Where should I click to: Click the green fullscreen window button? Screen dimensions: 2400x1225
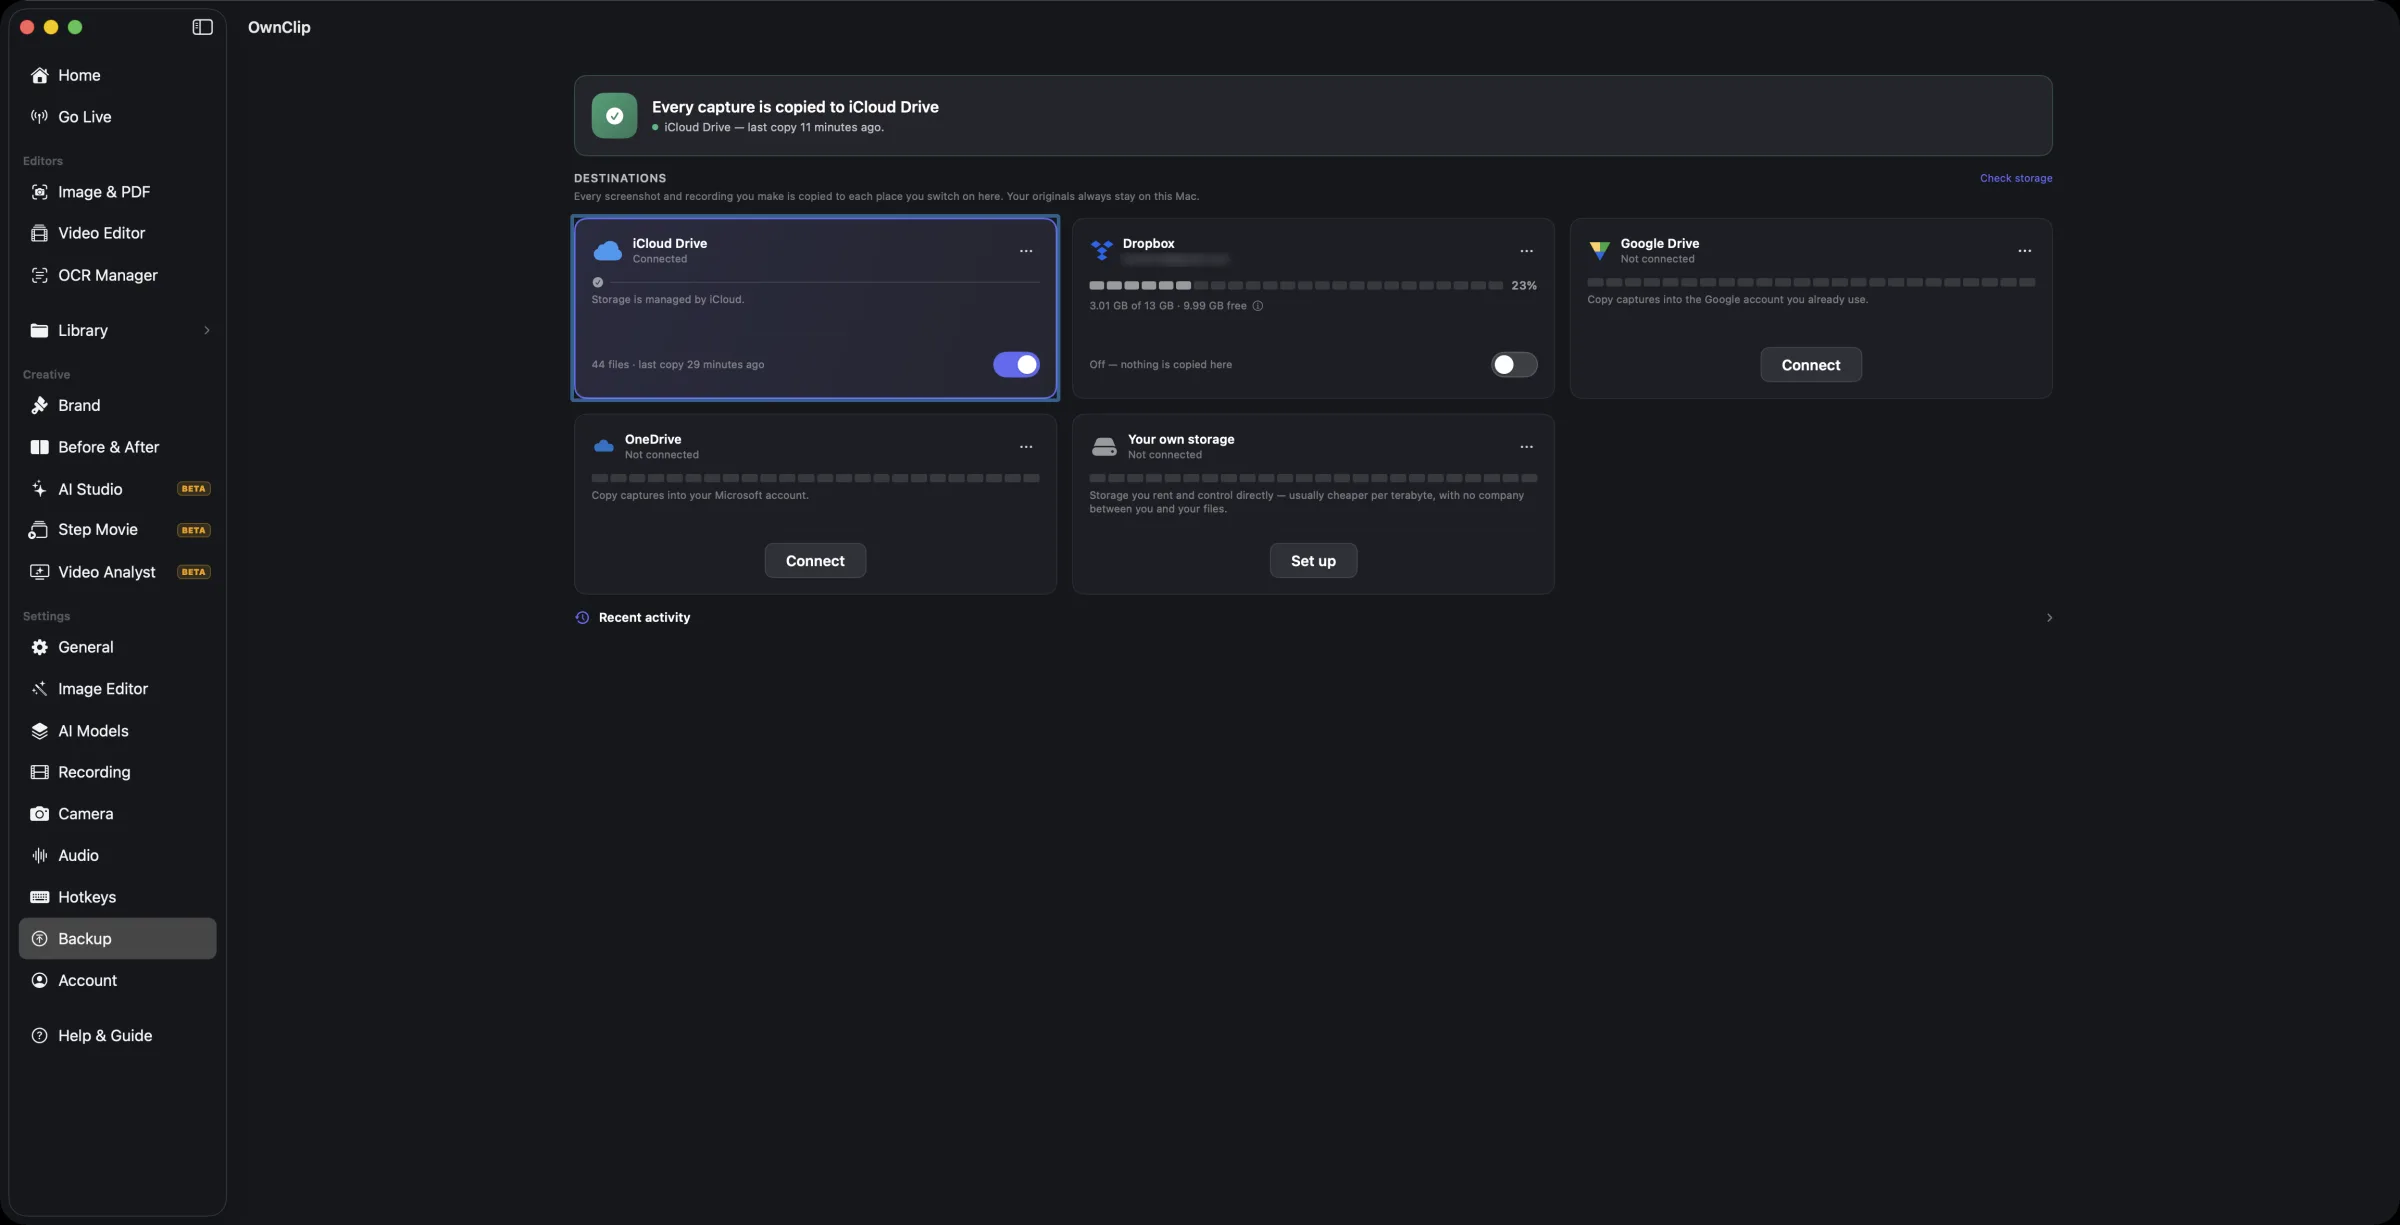(x=75, y=27)
